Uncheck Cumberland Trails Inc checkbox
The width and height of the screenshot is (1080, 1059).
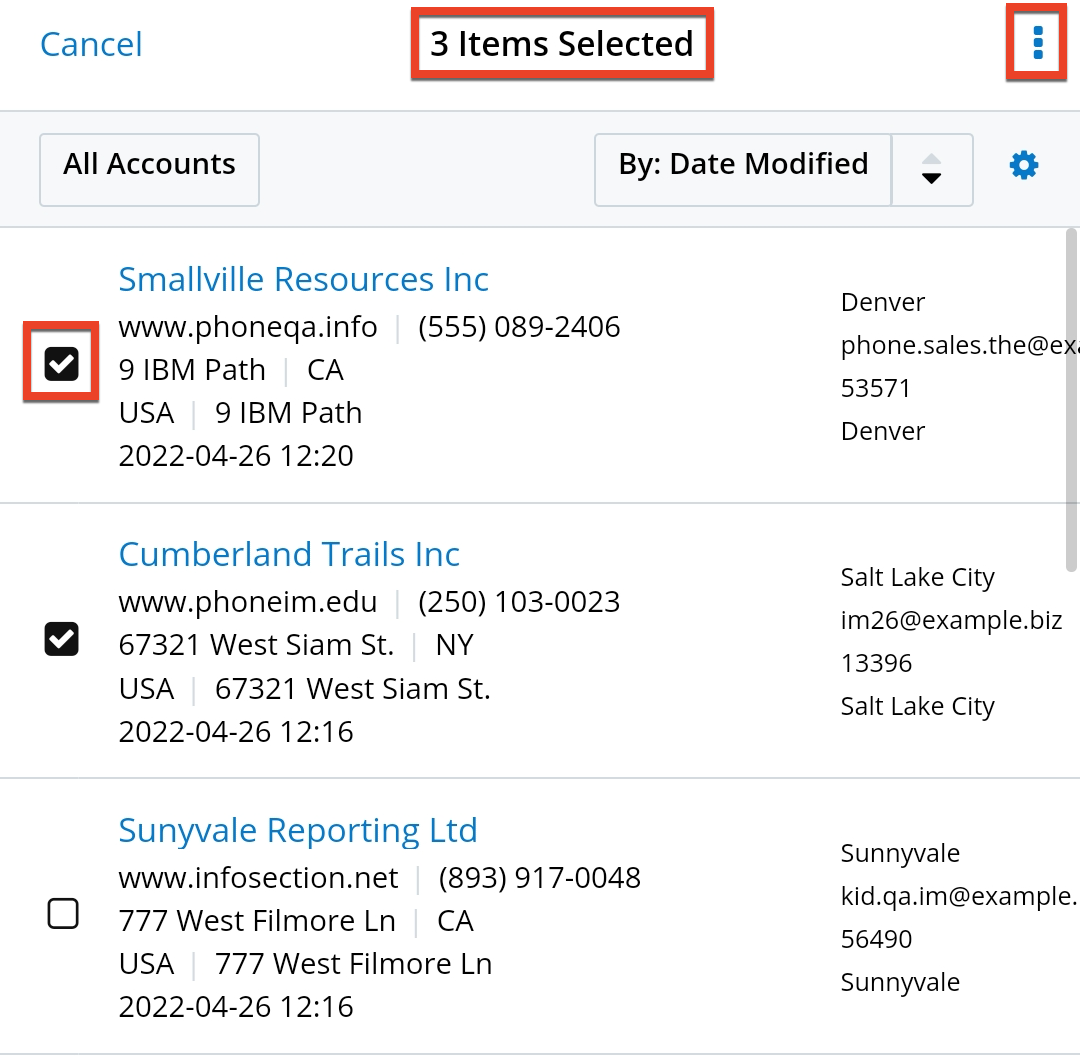point(62,638)
